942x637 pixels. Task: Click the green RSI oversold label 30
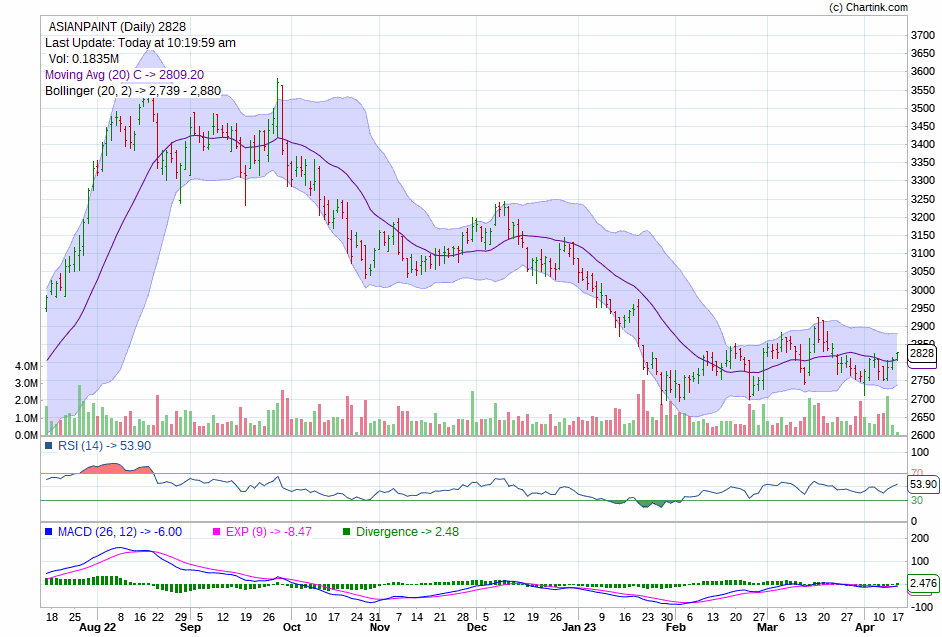click(x=917, y=501)
